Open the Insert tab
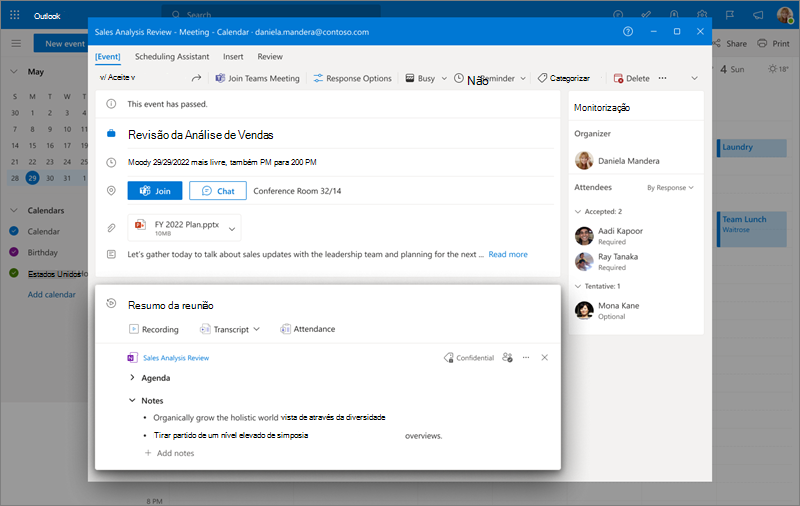Image resolution: width=800 pixels, height=506 pixels. 233,57
